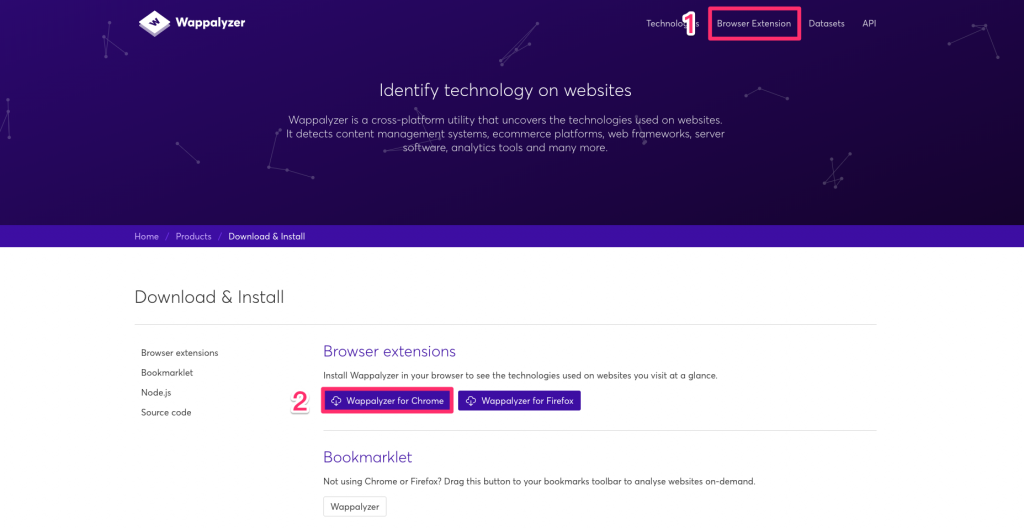Click the Browser extensions section heading
Screen dimensions: 1024x528
(389, 352)
